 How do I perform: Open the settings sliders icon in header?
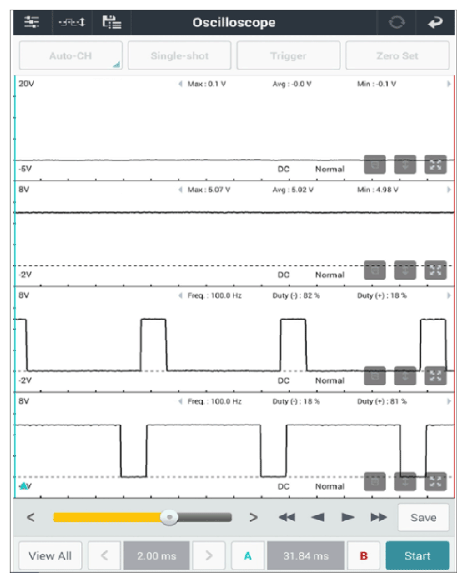[32, 22]
